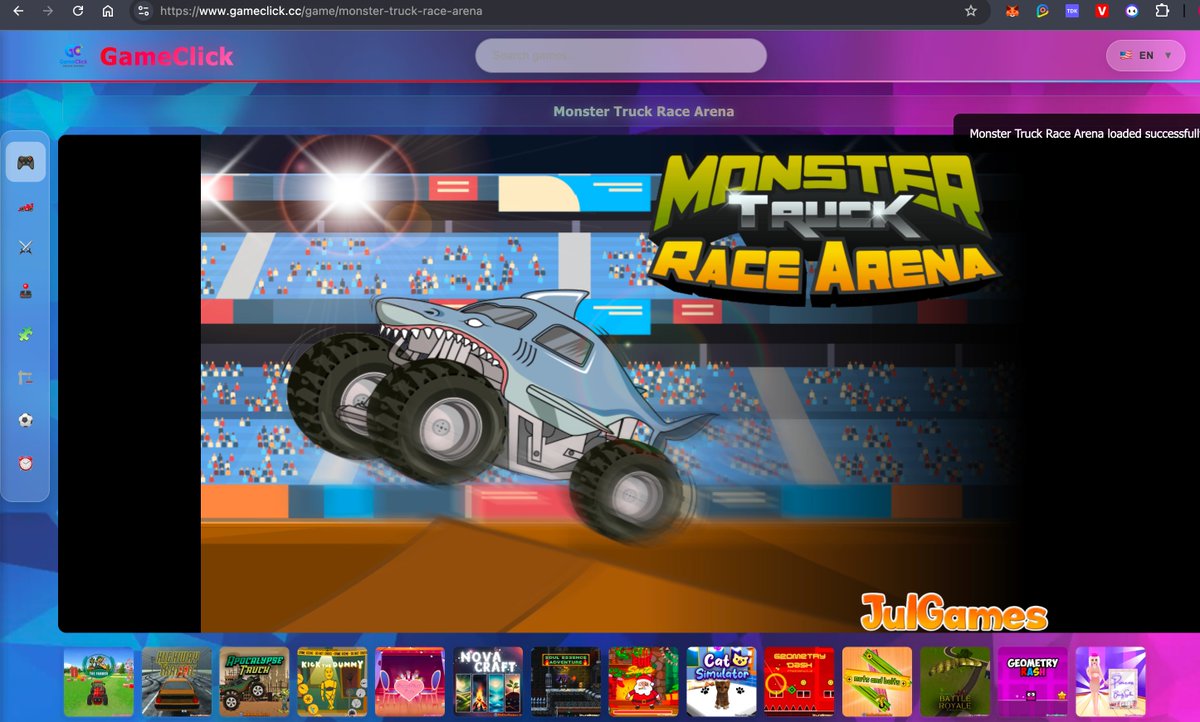This screenshot has height=722, width=1200.
Task: Open the racing car category
Action: [x=26, y=206]
